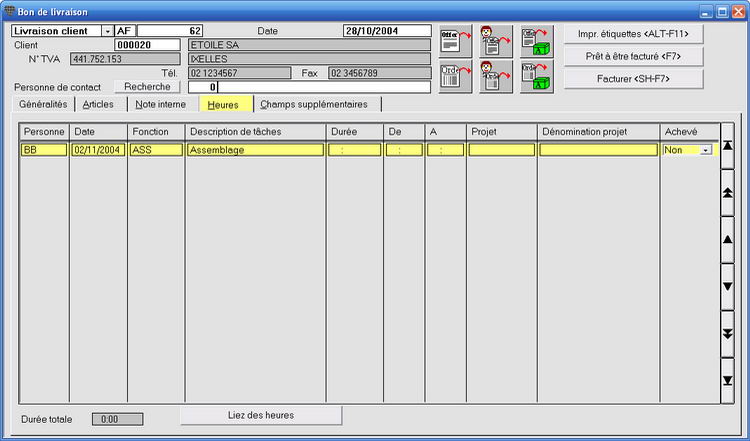Click the A time cell in BB row

[445, 150]
